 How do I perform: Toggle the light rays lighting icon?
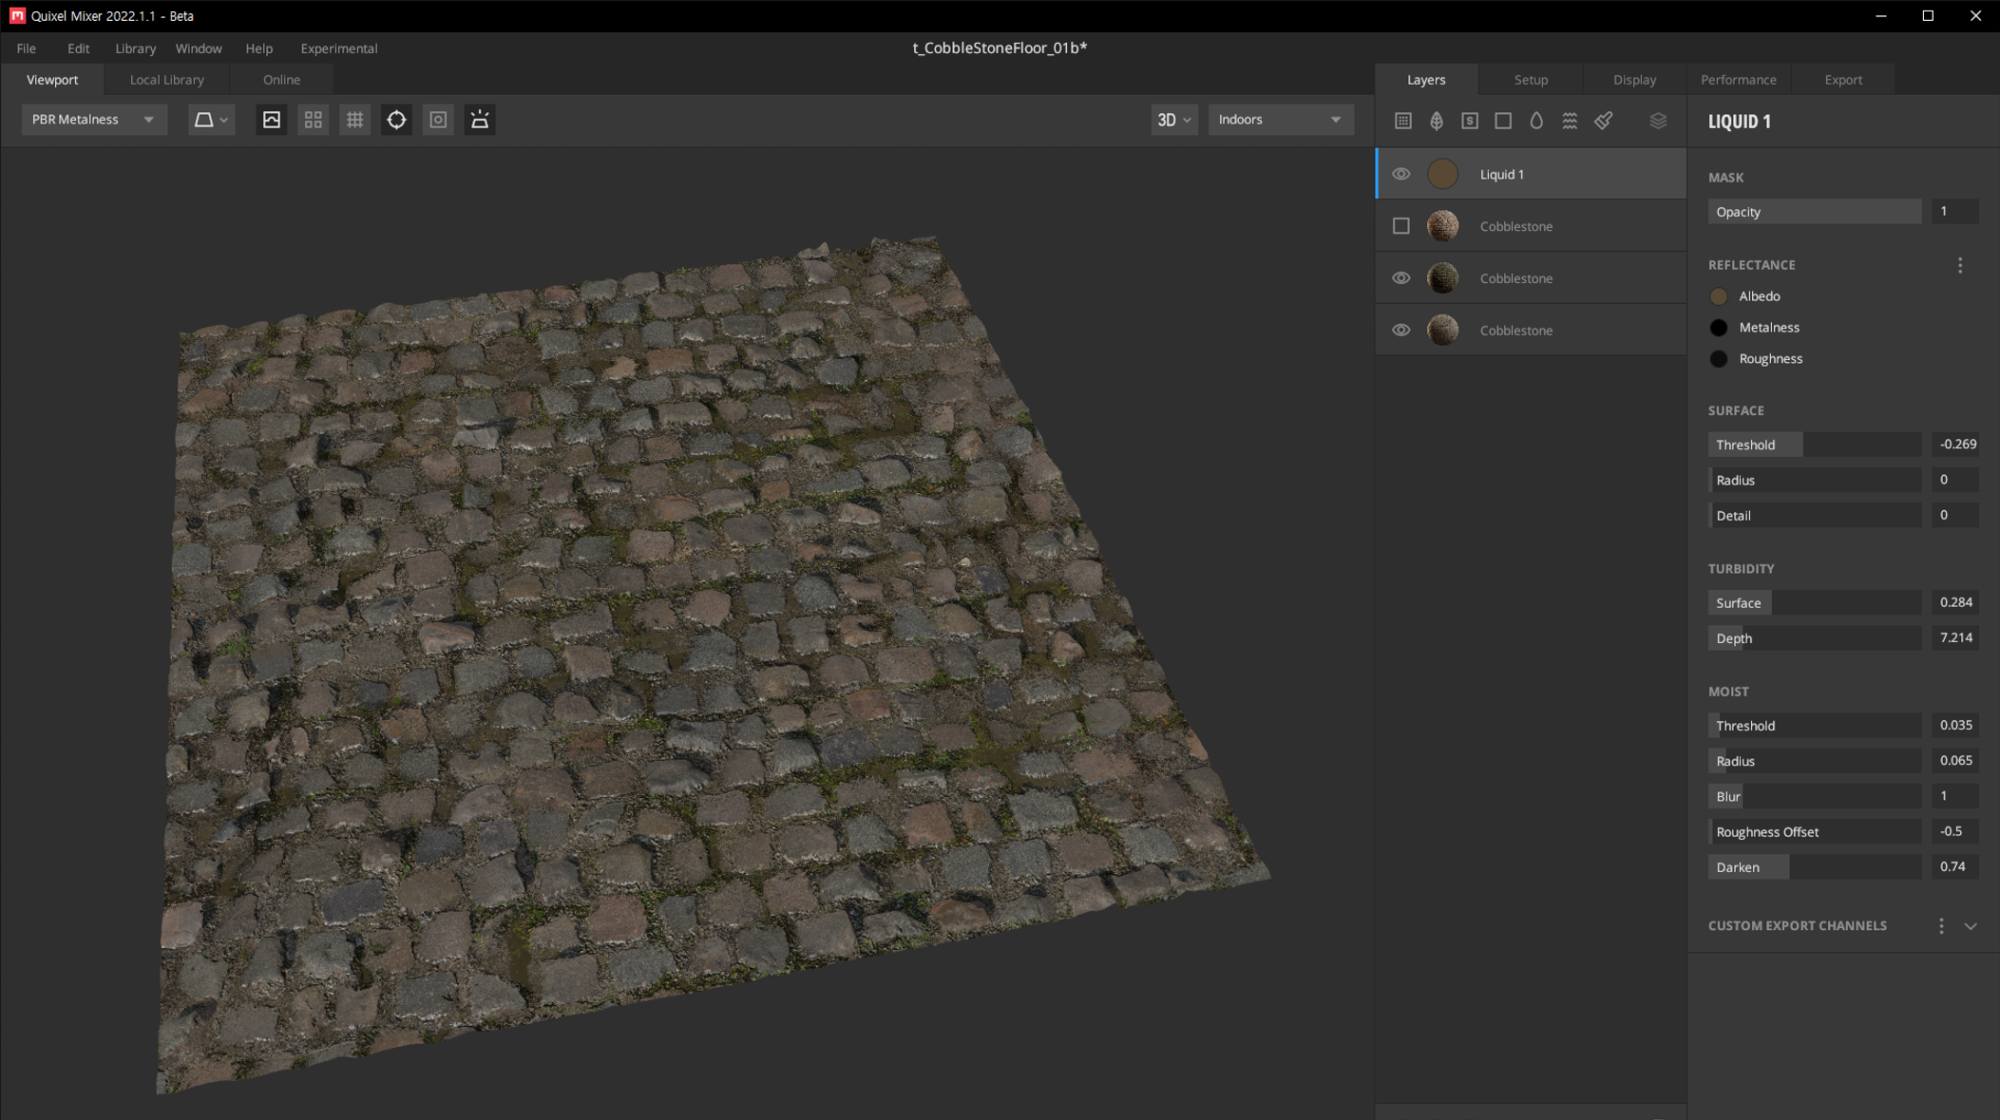pyautogui.click(x=480, y=120)
